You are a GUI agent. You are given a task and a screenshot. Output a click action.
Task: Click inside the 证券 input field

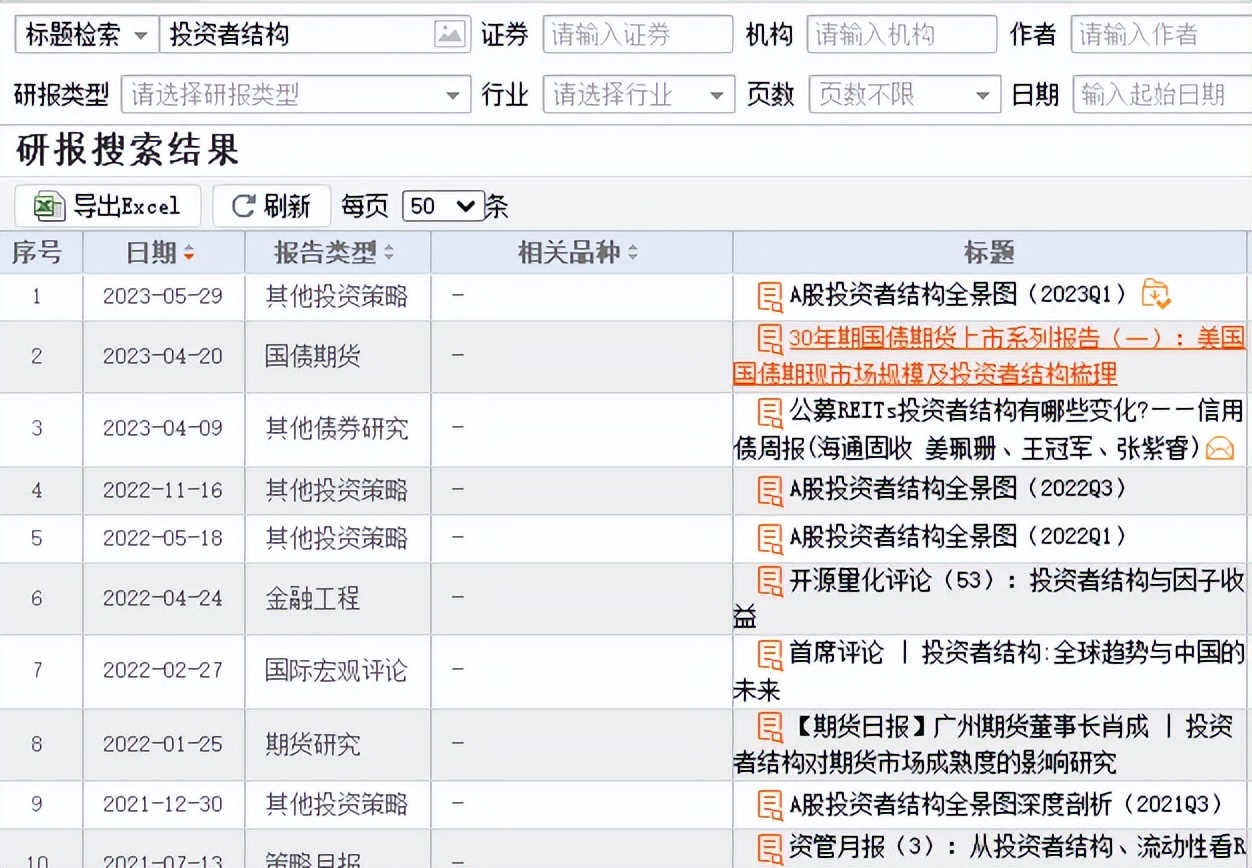pyautogui.click(x=636, y=34)
